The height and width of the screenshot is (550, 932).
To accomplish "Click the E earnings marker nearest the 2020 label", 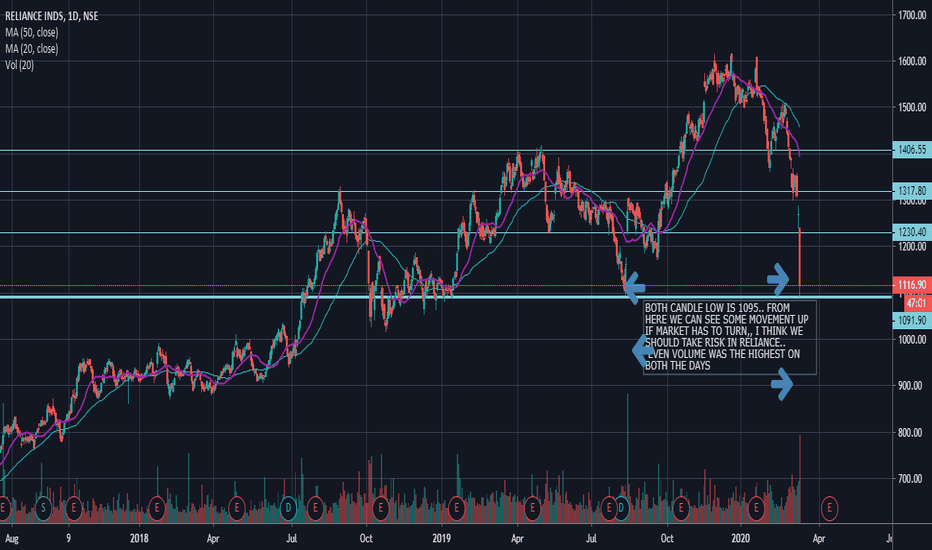I will pos(756,508).
